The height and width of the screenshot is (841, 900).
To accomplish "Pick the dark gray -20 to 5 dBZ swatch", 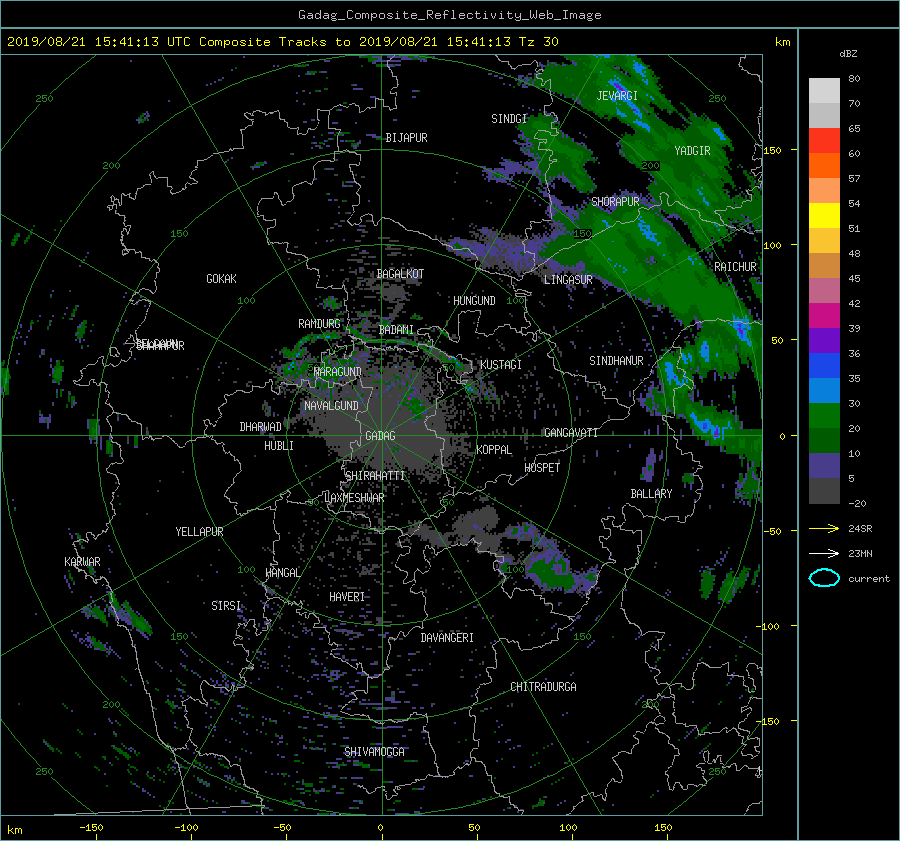I will (x=824, y=491).
